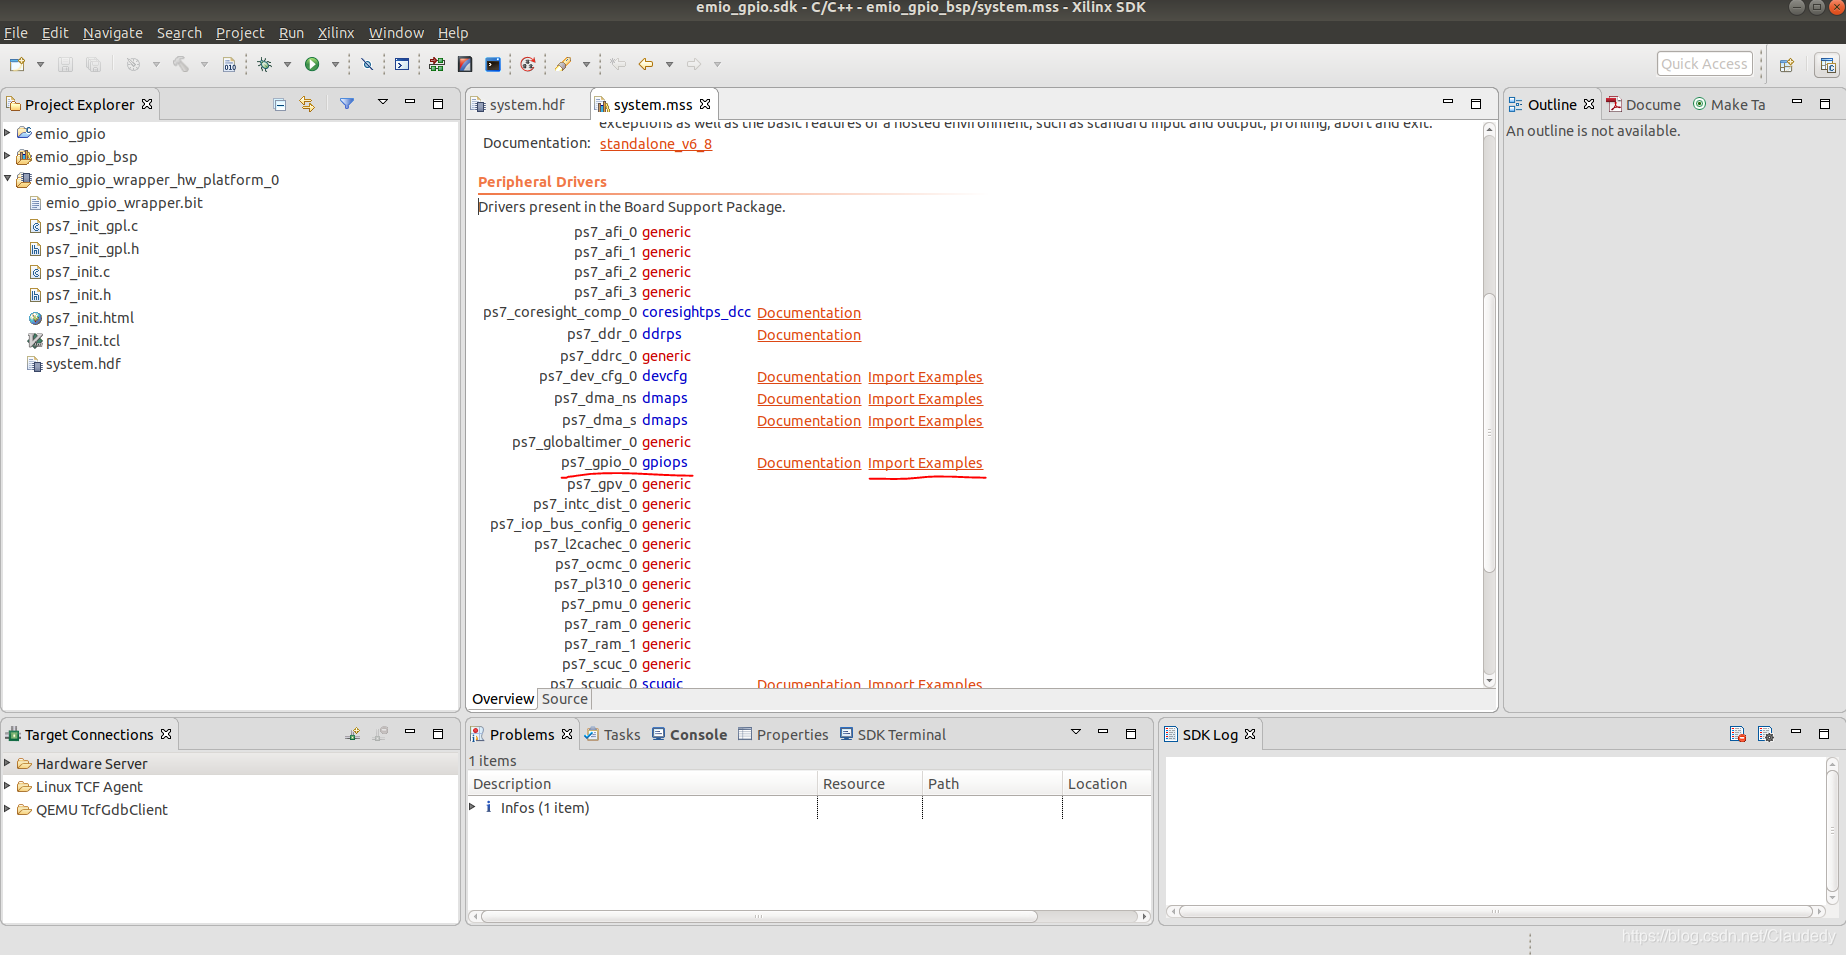Click the Open Perspective icon
The height and width of the screenshot is (955, 1846).
point(1787,65)
